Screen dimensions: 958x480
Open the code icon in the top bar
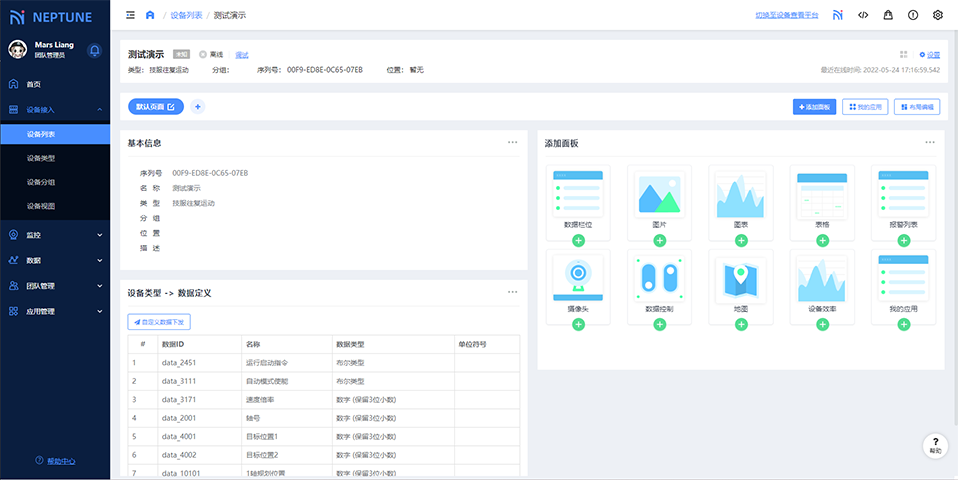tap(863, 15)
